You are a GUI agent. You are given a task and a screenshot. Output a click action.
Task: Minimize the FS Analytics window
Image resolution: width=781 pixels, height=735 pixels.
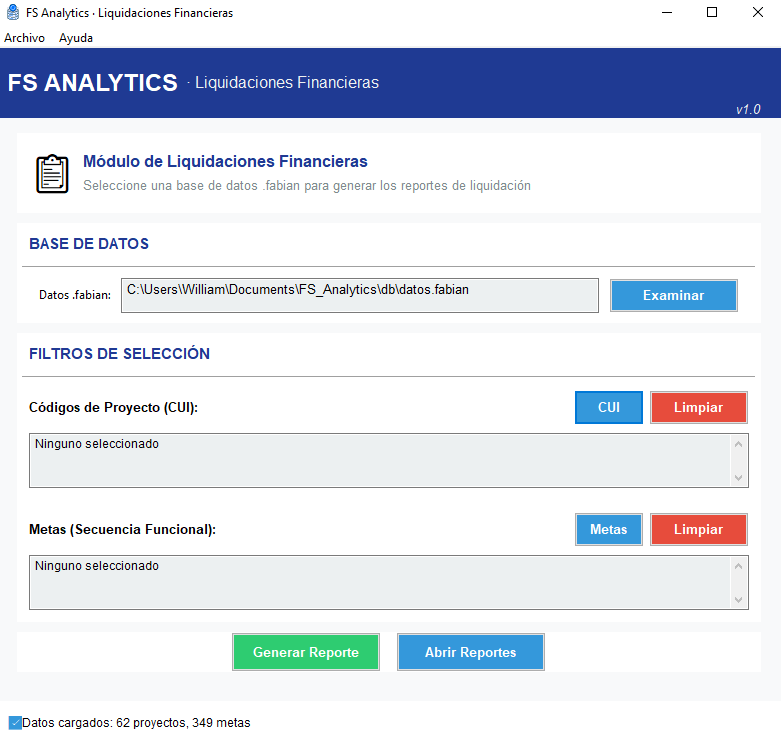coord(667,12)
